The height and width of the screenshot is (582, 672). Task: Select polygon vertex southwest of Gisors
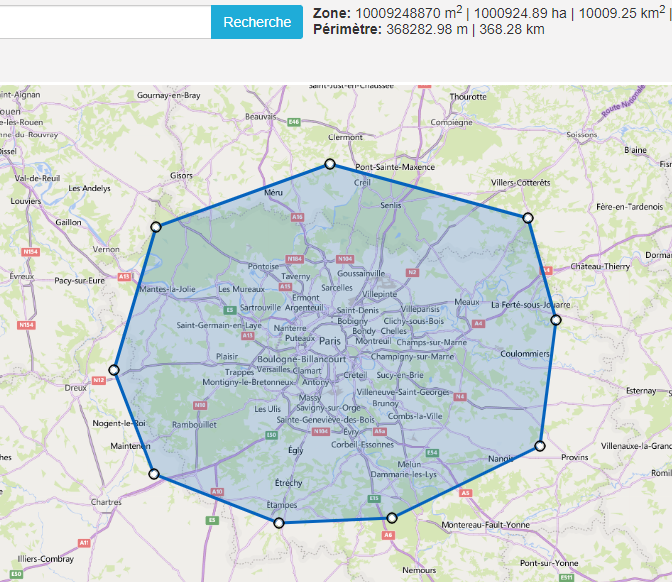click(156, 227)
